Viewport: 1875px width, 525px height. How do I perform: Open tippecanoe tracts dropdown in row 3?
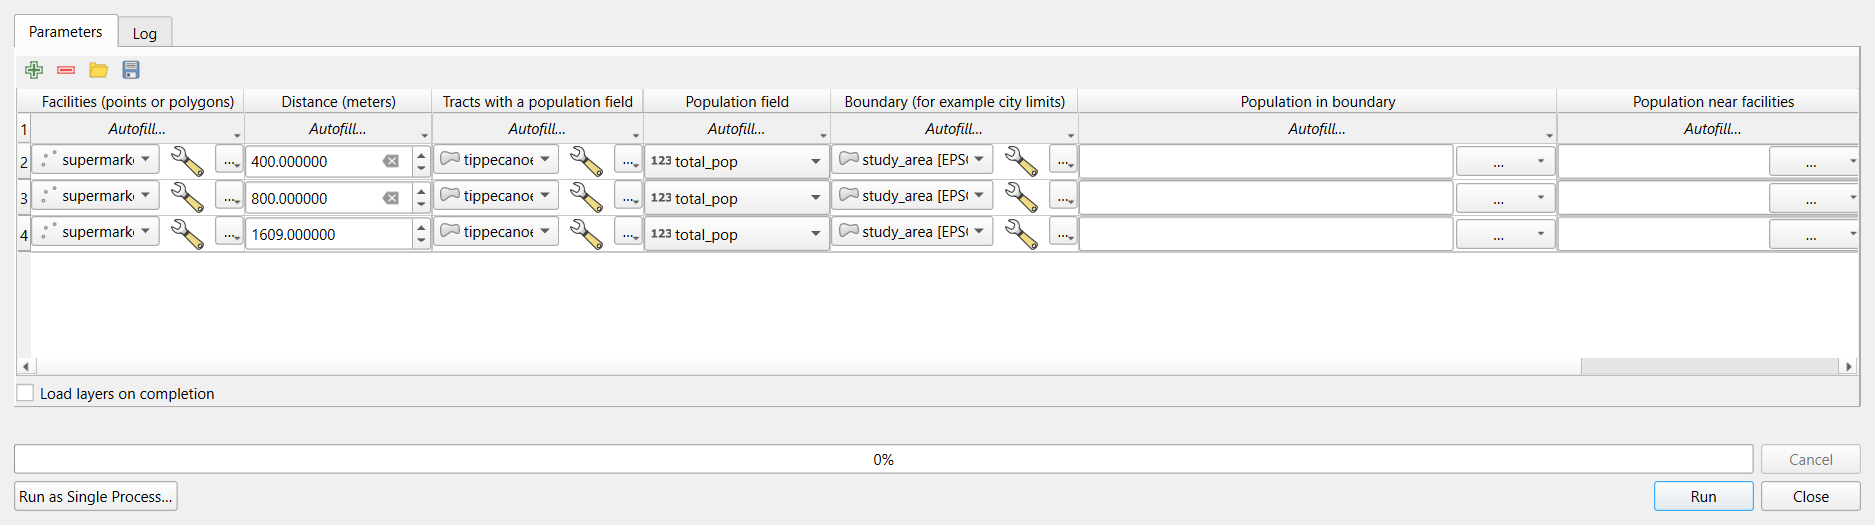496,196
